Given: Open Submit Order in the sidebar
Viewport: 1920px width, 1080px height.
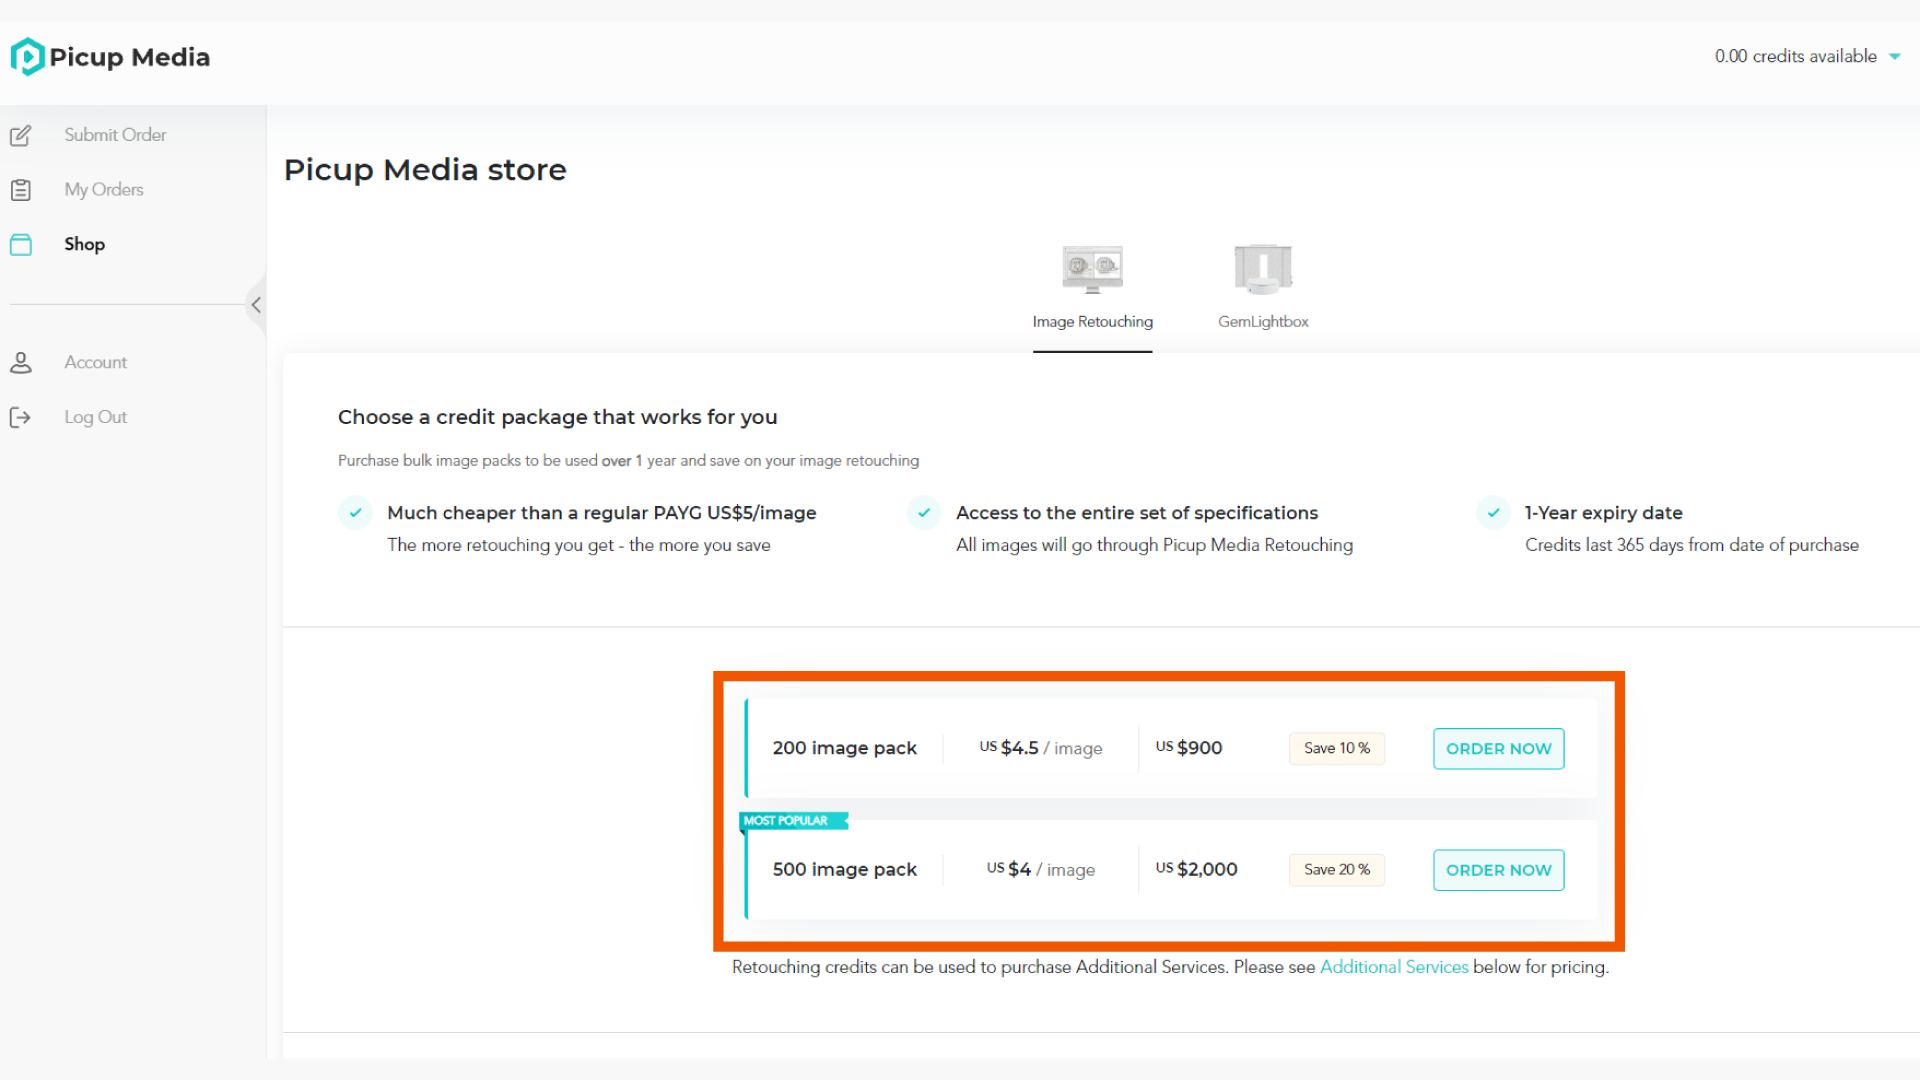Looking at the screenshot, I should [x=115, y=135].
